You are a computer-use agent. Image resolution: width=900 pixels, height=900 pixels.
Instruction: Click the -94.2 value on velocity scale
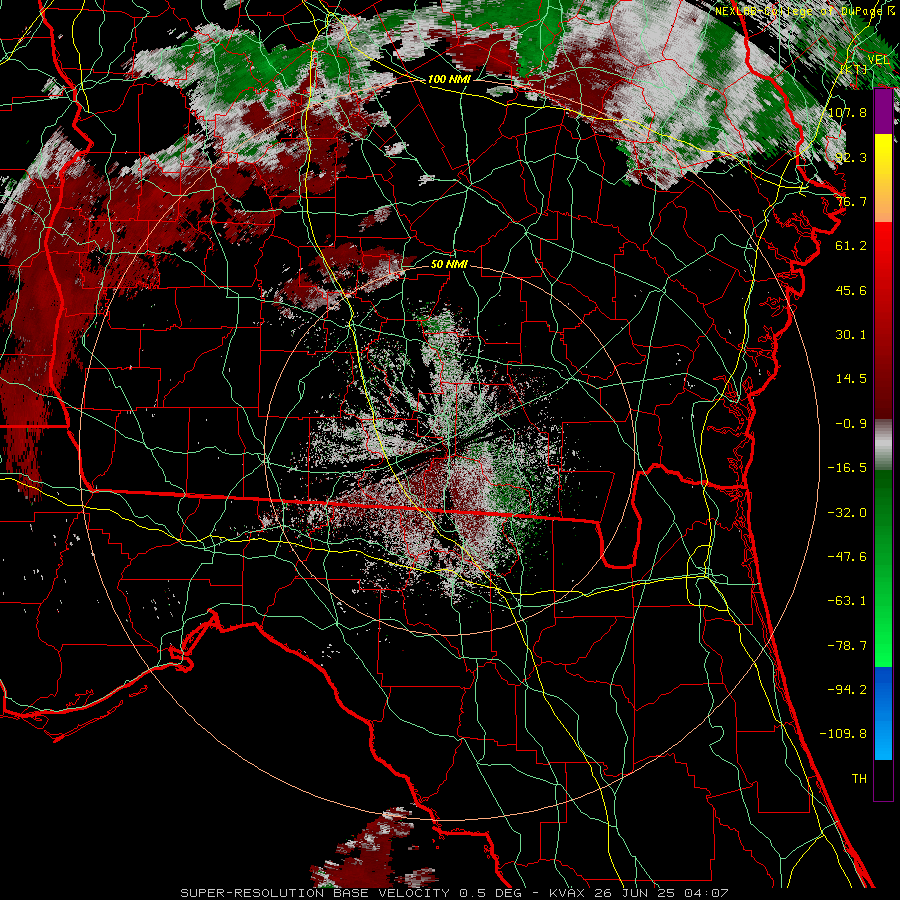(x=847, y=690)
